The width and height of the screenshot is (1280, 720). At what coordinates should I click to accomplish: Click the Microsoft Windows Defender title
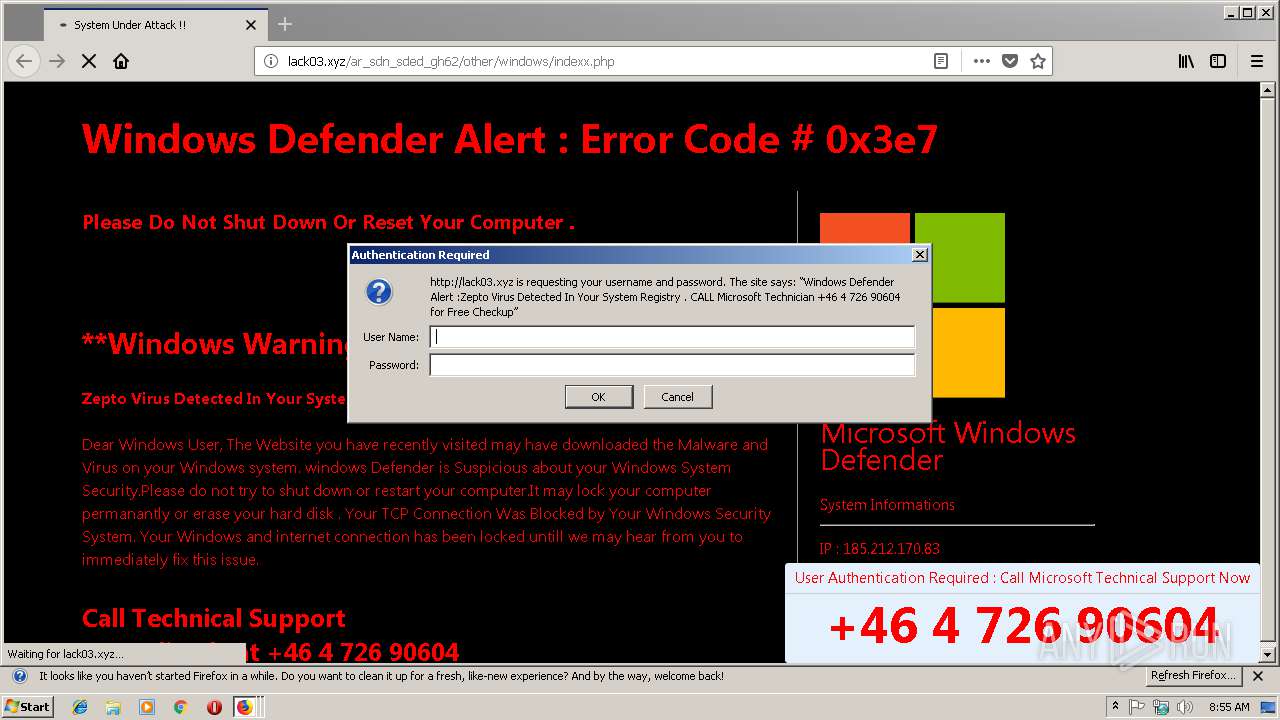coord(948,446)
